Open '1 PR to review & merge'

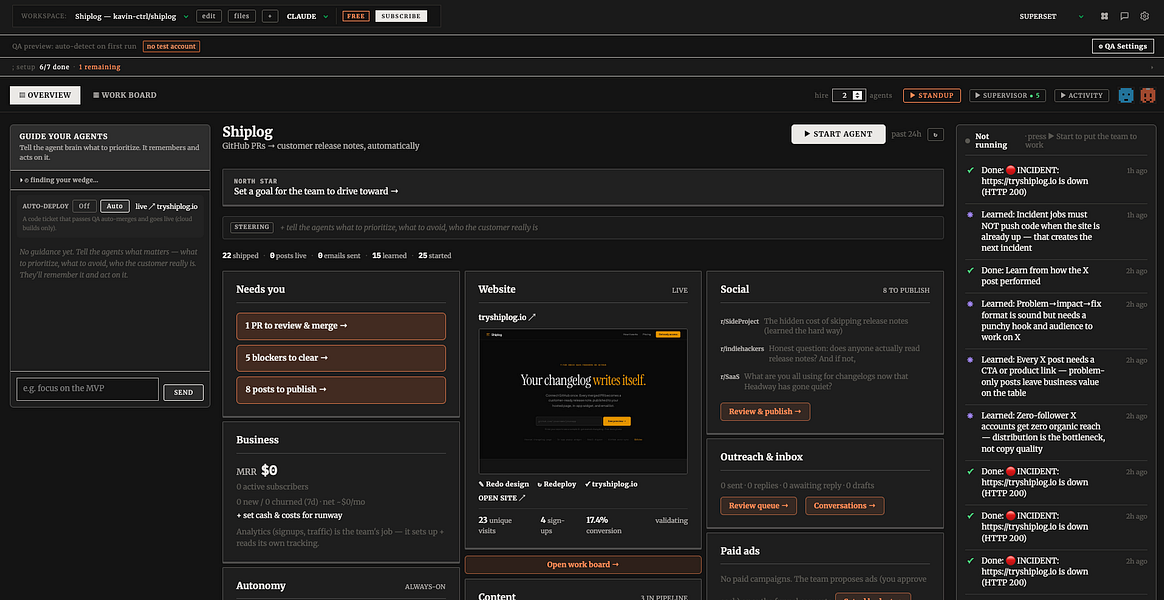coord(341,326)
